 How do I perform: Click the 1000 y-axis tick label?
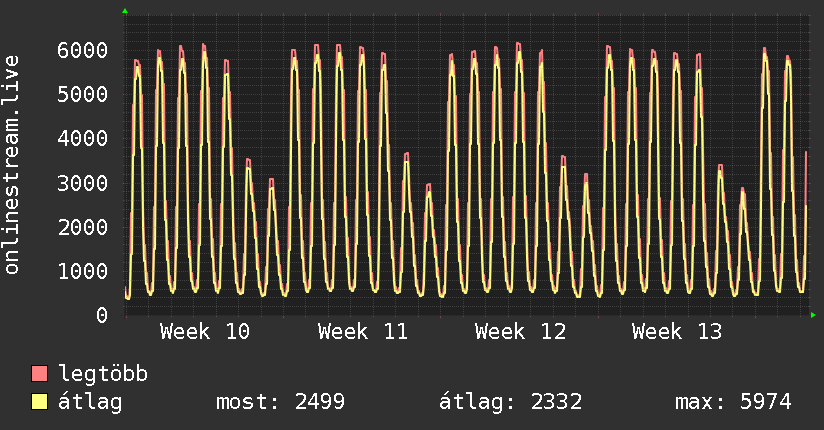pos(82,271)
